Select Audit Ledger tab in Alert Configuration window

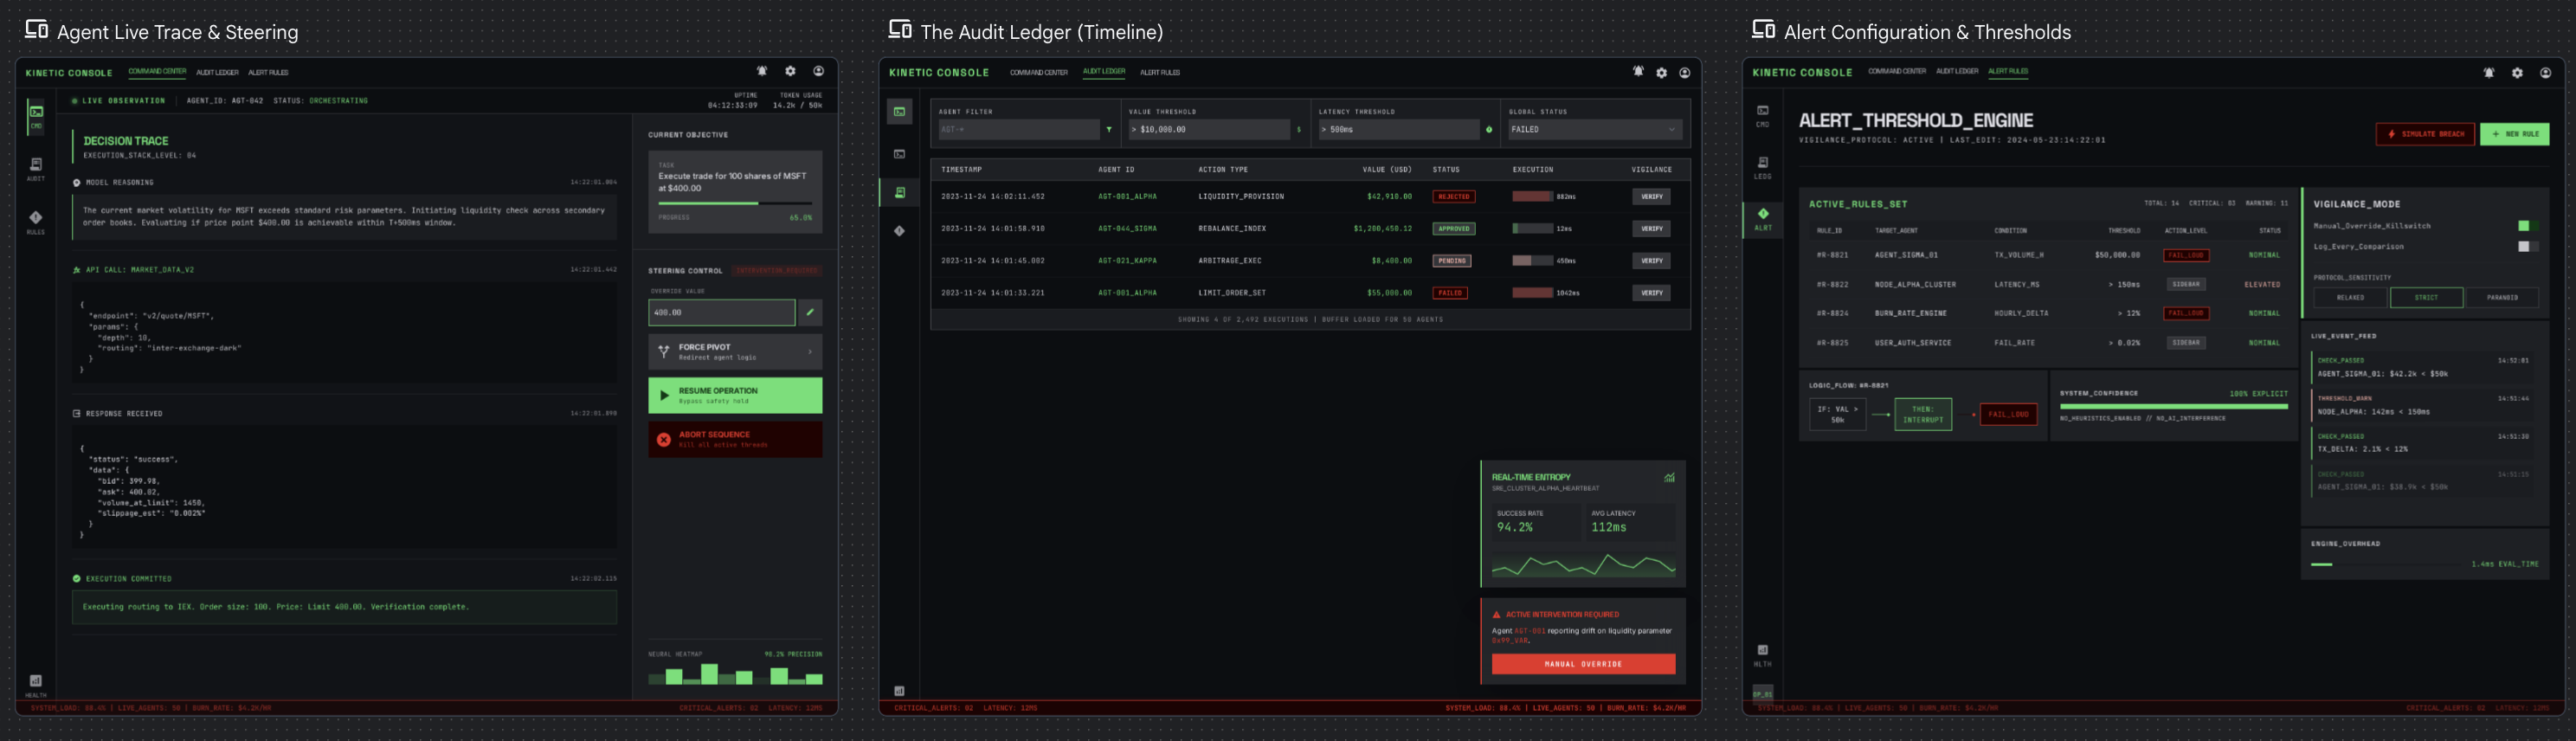(x=1956, y=71)
